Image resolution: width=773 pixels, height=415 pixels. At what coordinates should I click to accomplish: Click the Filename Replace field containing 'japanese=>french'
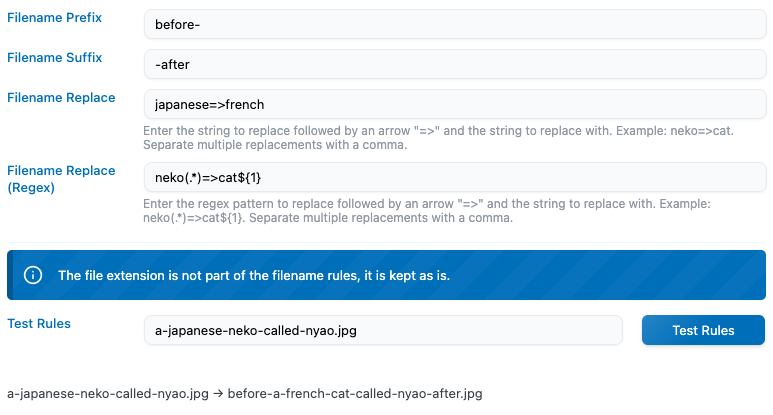click(x=455, y=104)
